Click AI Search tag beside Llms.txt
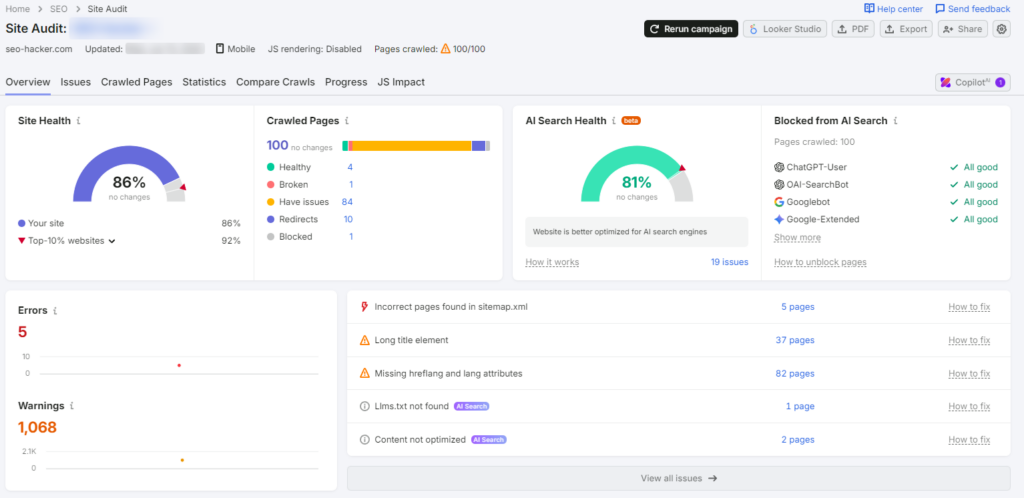The image size is (1024, 498). [x=472, y=406]
